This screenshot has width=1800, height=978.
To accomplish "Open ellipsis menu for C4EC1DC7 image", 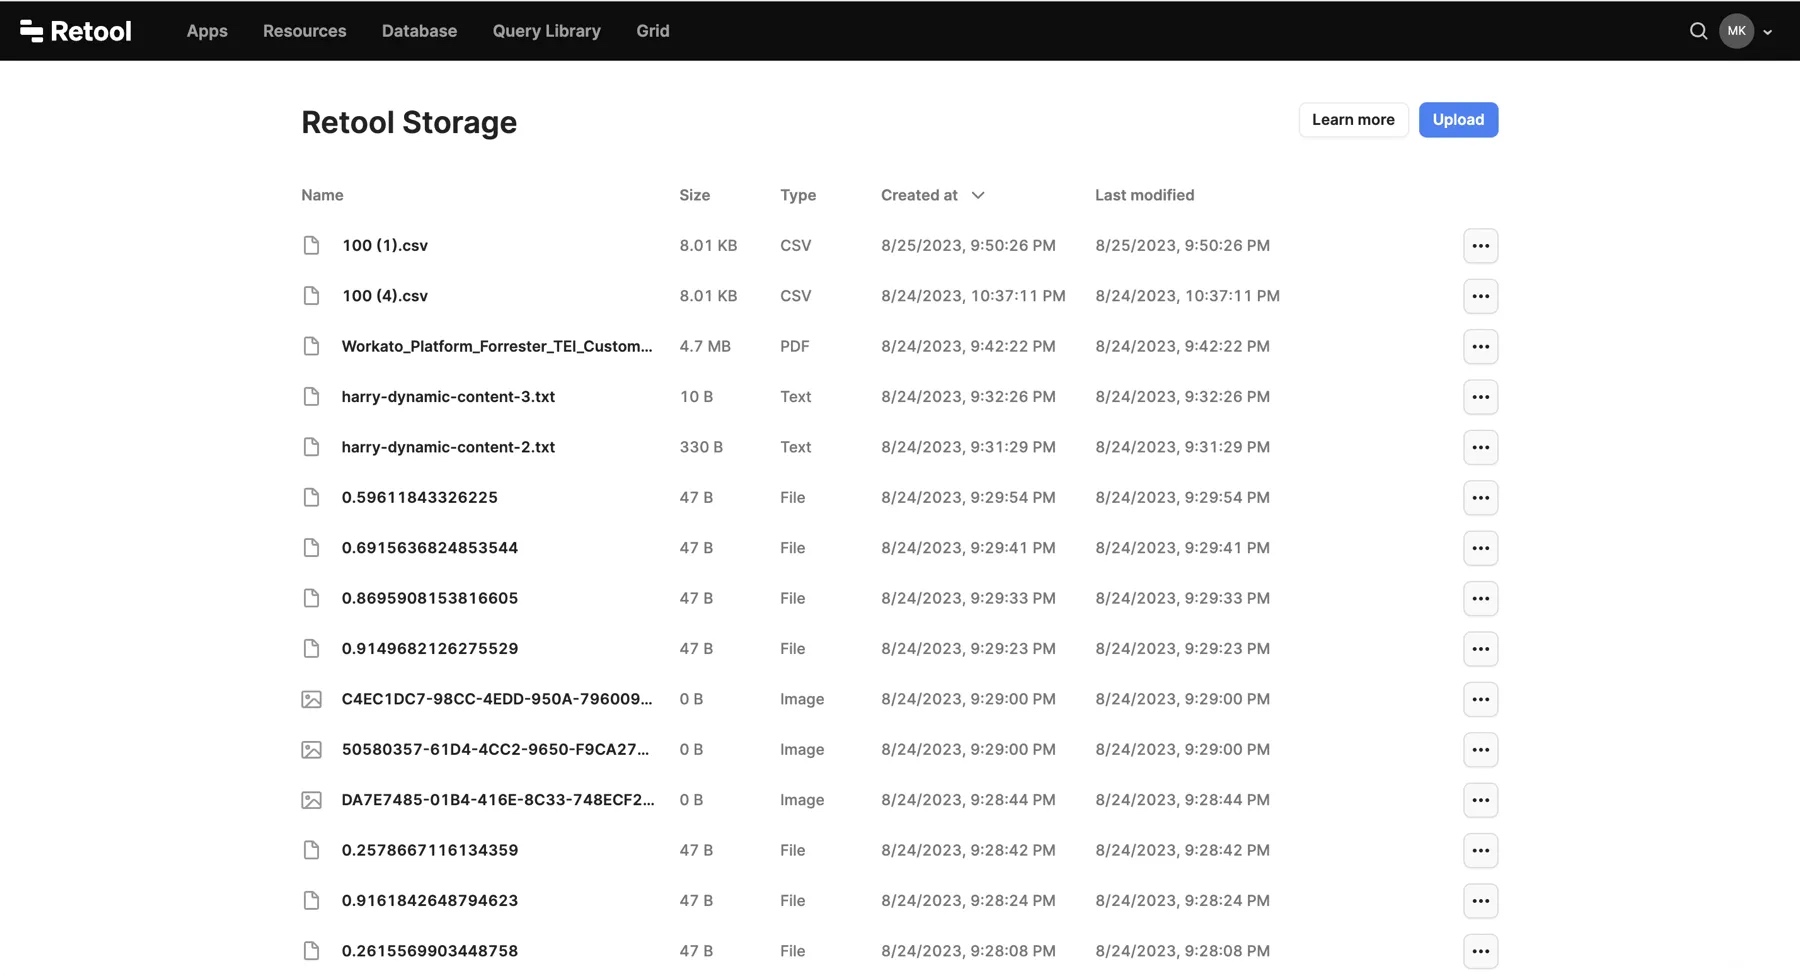I will point(1480,699).
